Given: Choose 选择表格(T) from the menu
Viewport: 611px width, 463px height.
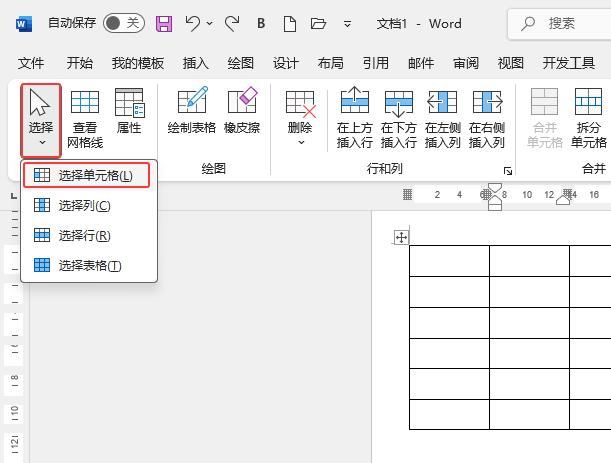Looking at the screenshot, I should pyautogui.click(x=89, y=265).
